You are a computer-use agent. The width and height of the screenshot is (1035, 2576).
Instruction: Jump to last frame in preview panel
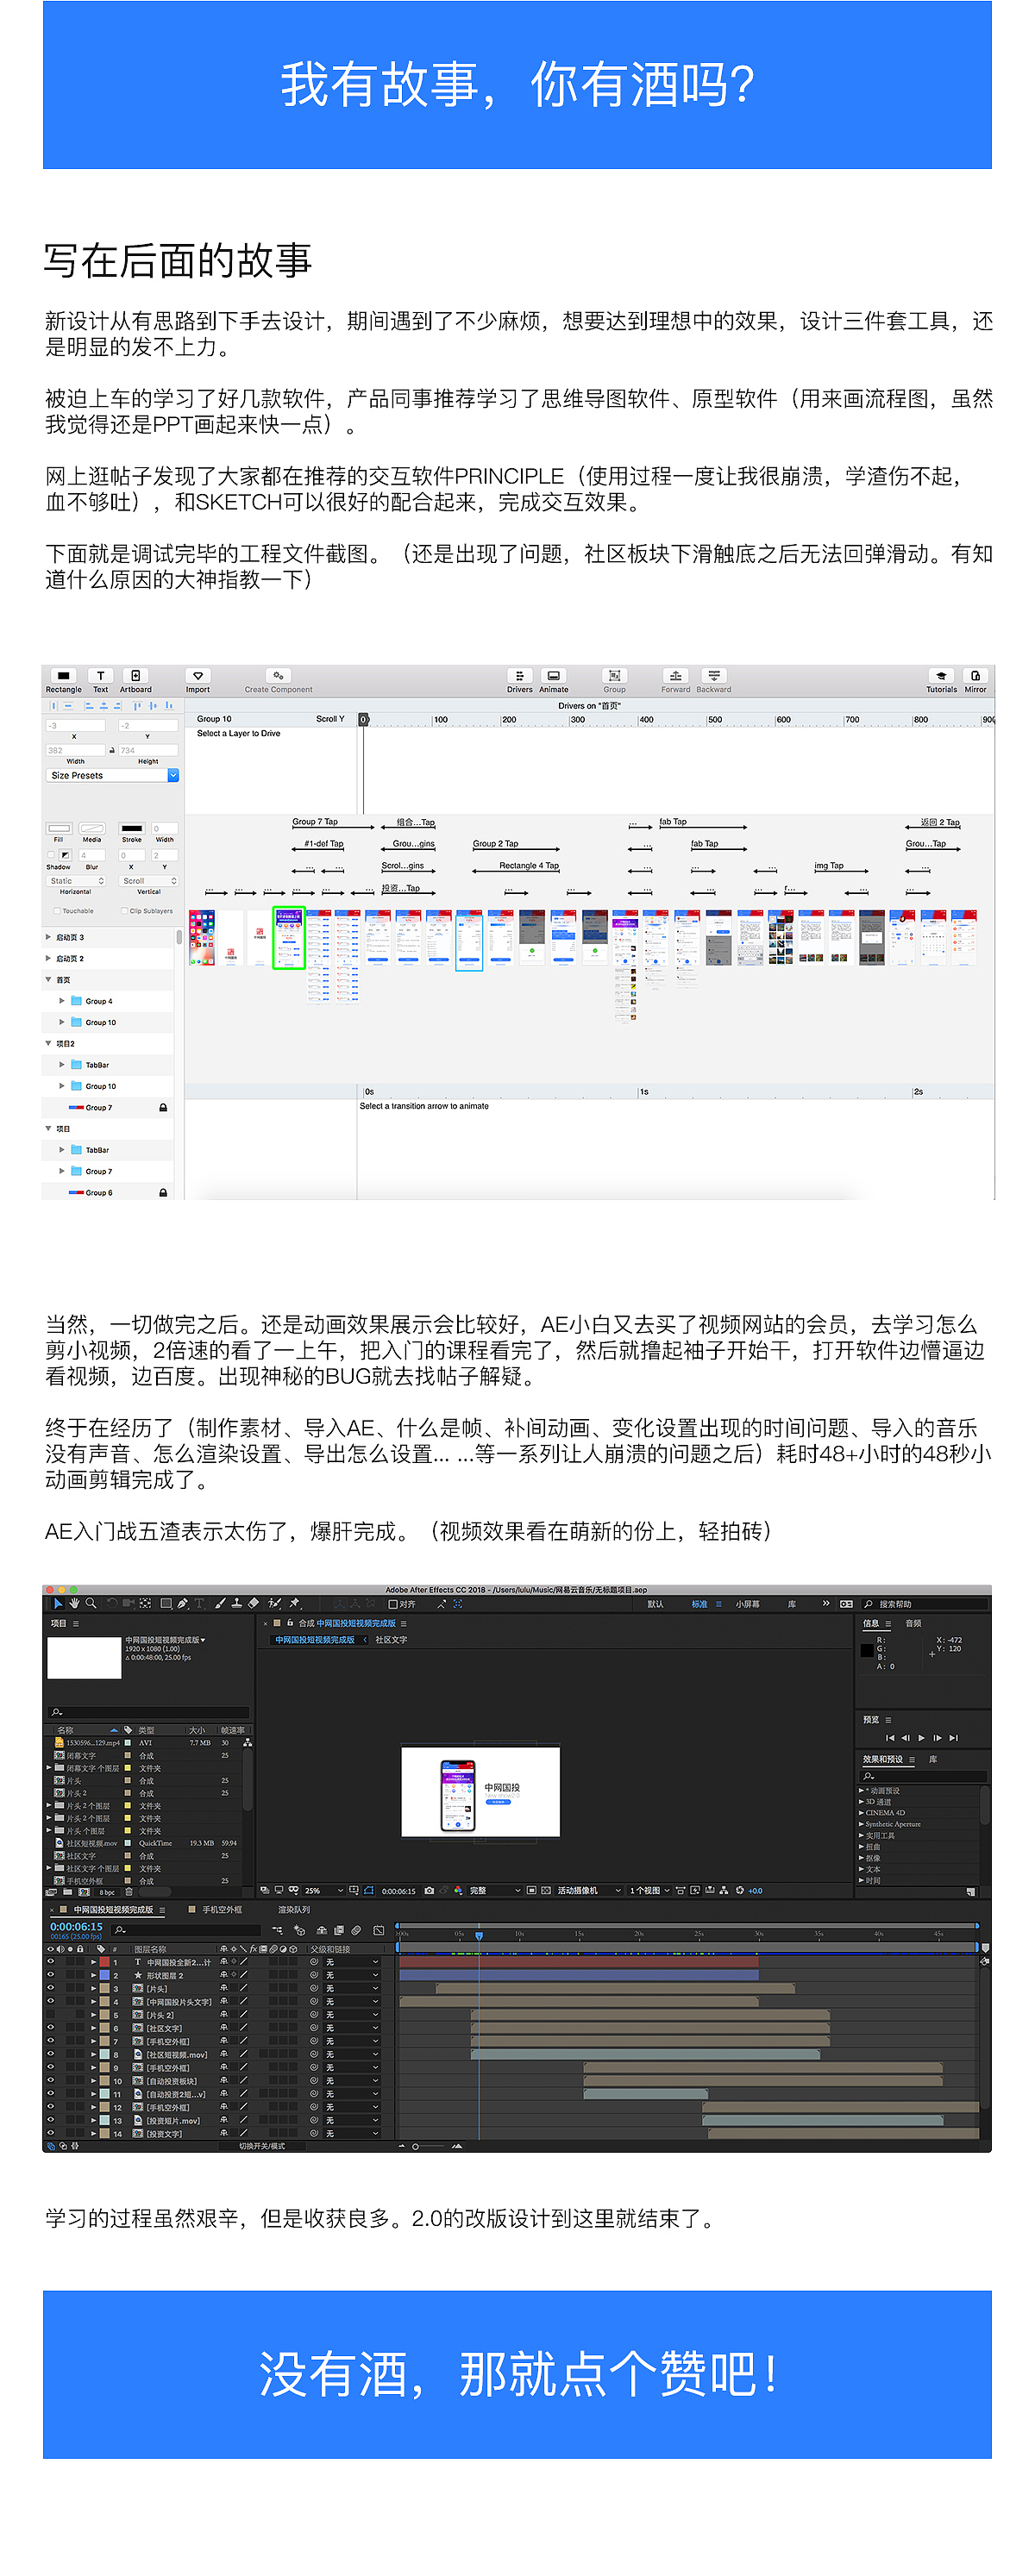tap(954, 1738)
